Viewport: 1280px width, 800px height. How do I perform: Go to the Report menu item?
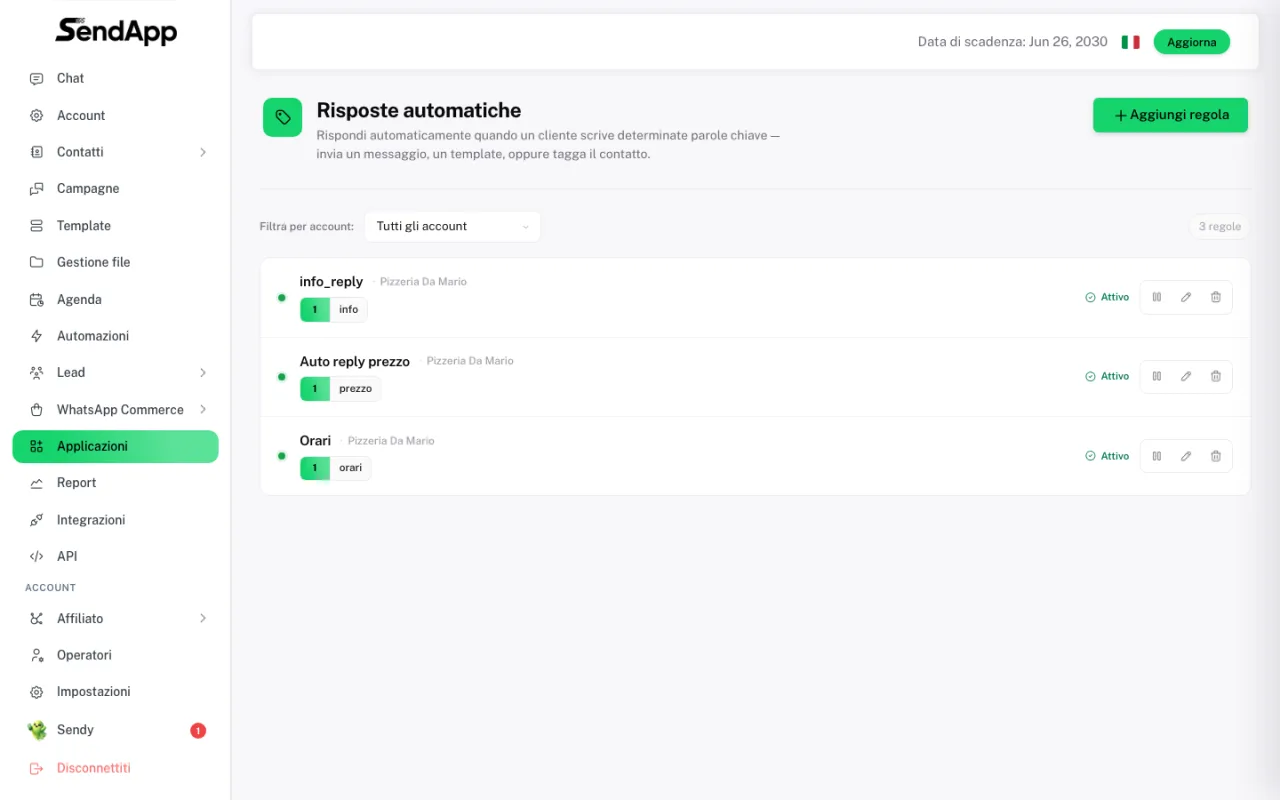click(115, 483)
